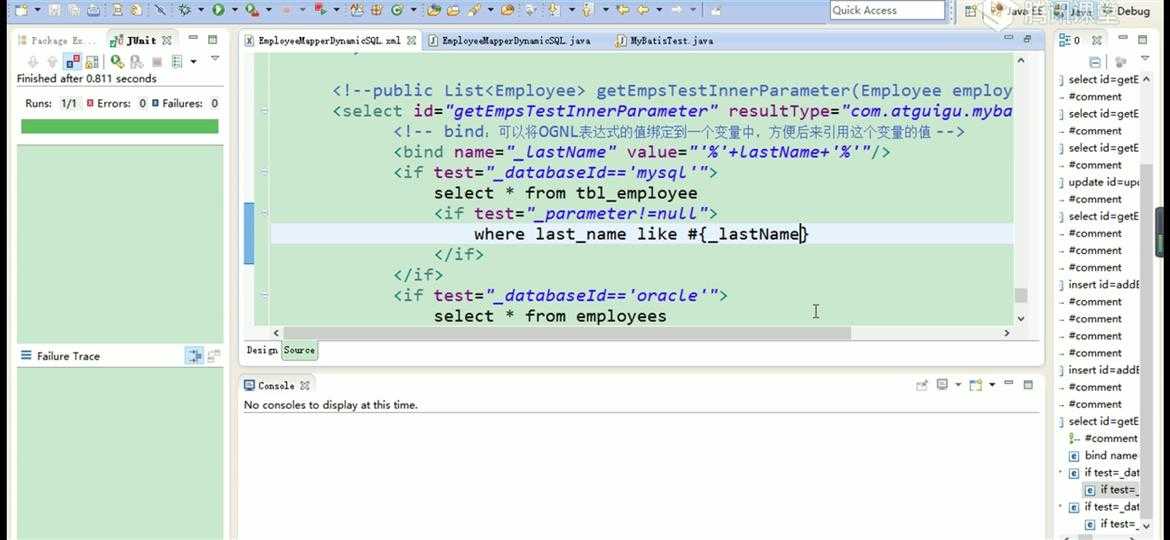Run the program with green play icon
Viewport: 1170px width, 540px height.
[219, 10]
